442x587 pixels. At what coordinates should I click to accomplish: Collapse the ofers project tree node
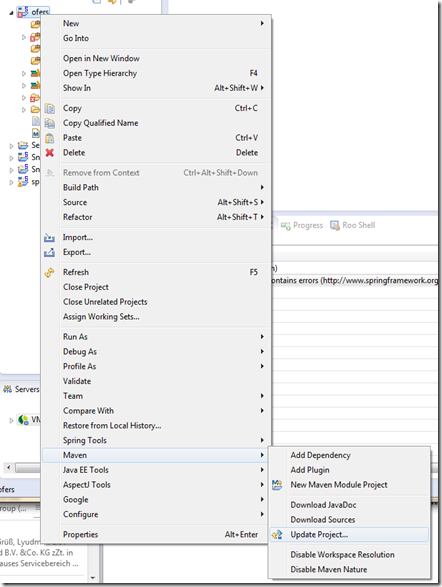click(x=11, y=13)
